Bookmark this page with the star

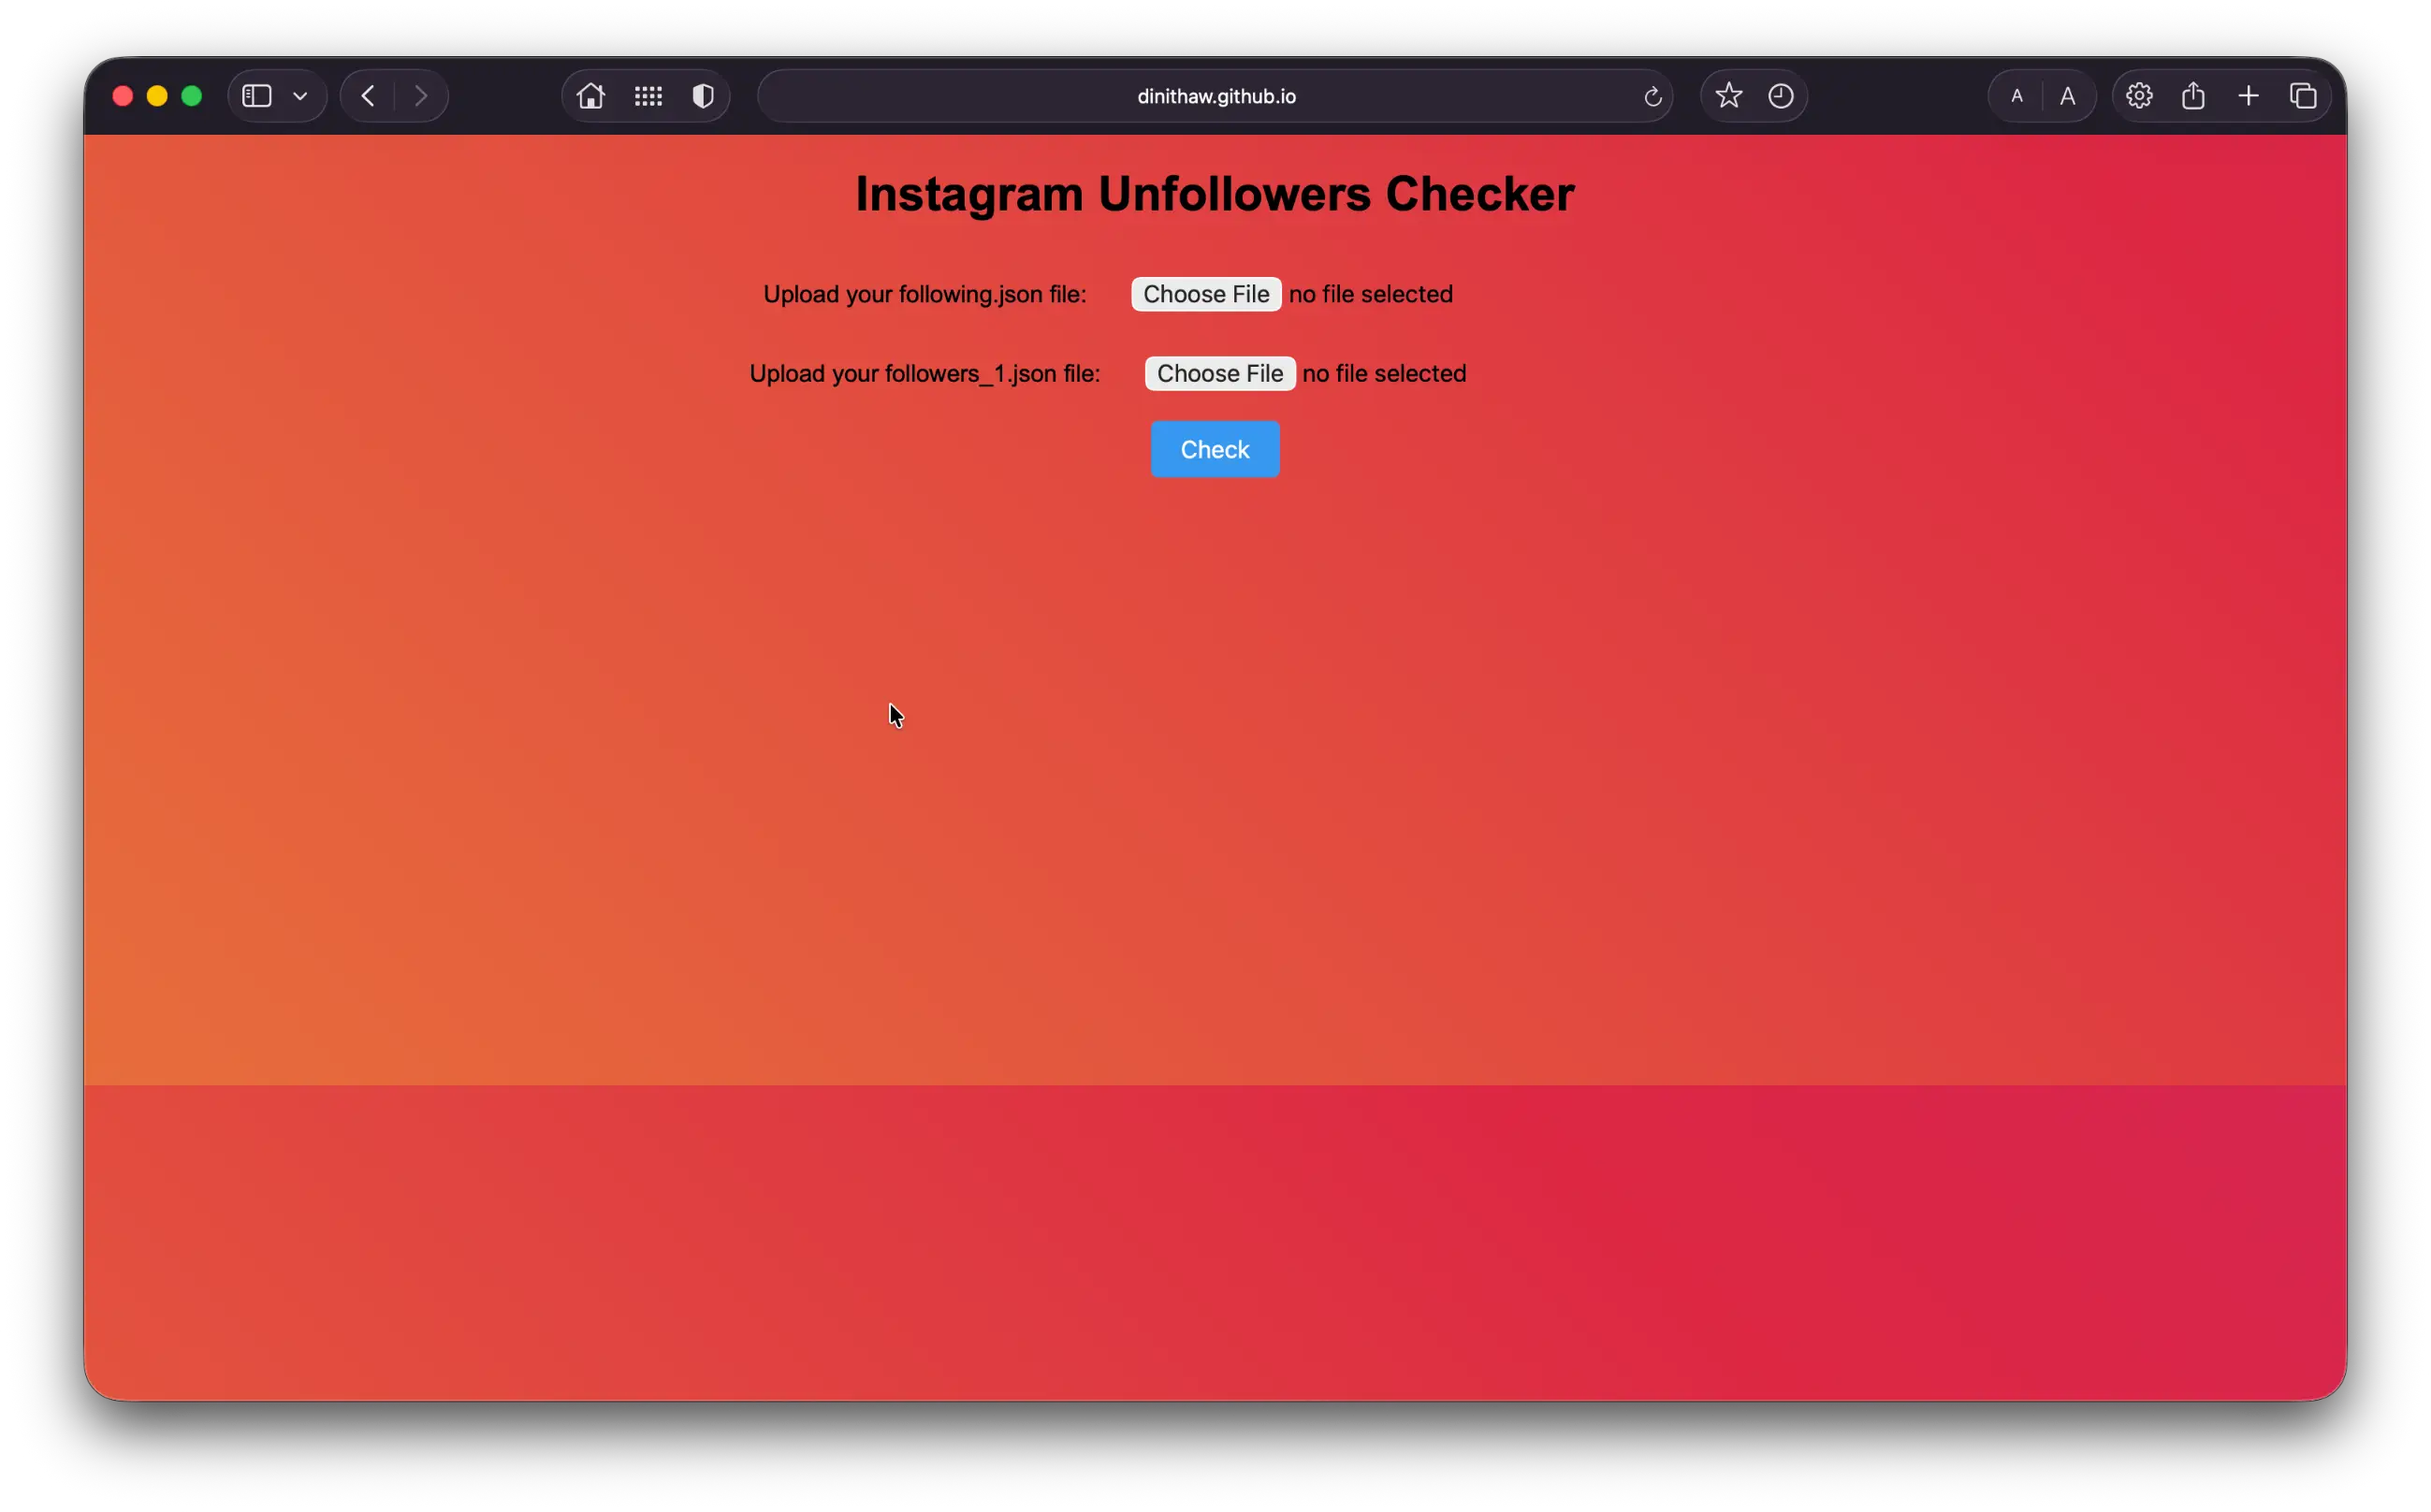point(1728,95)
